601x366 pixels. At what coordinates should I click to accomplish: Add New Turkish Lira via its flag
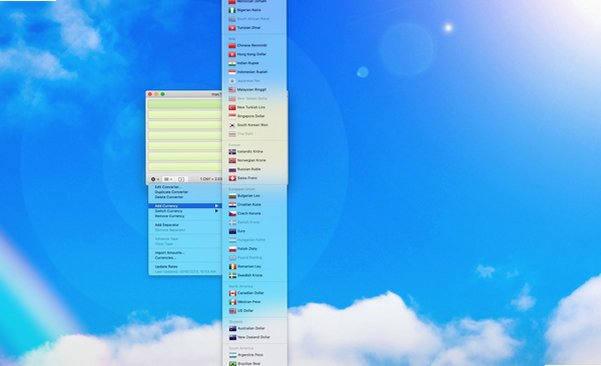pyautogui.click(x=232, y=107)
